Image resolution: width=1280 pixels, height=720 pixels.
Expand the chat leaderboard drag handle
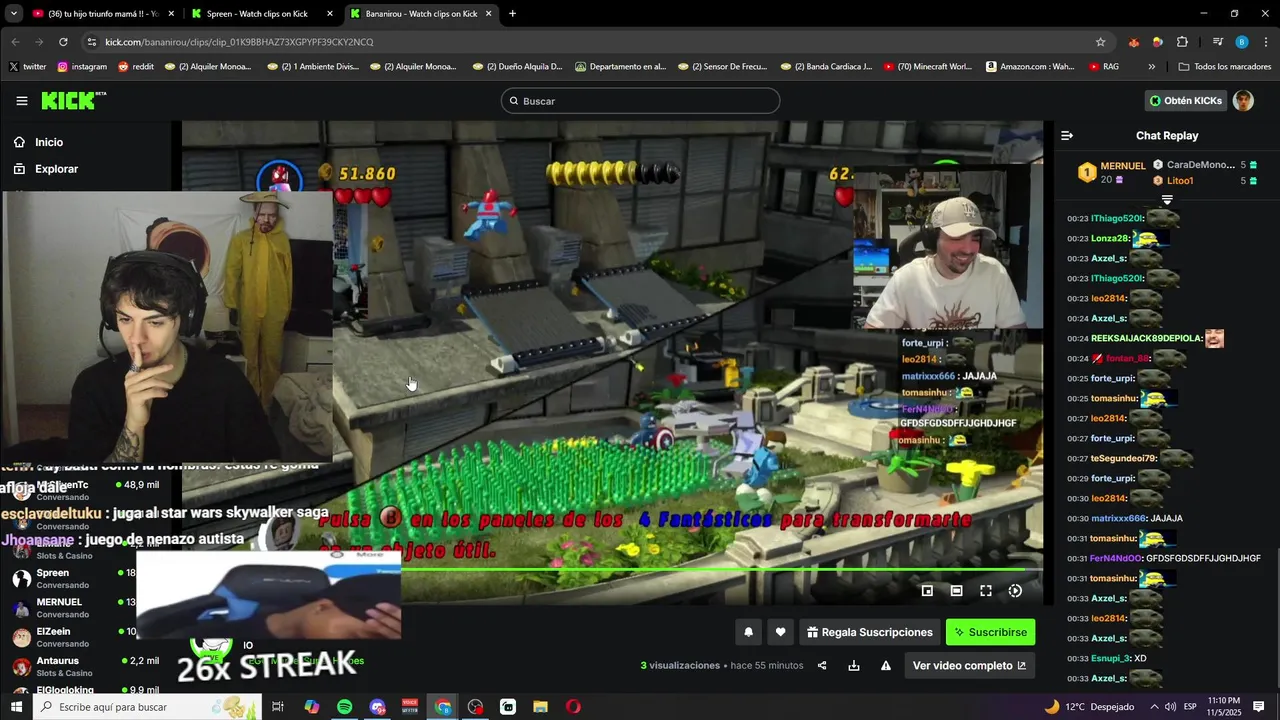(x=1166, y=200)
